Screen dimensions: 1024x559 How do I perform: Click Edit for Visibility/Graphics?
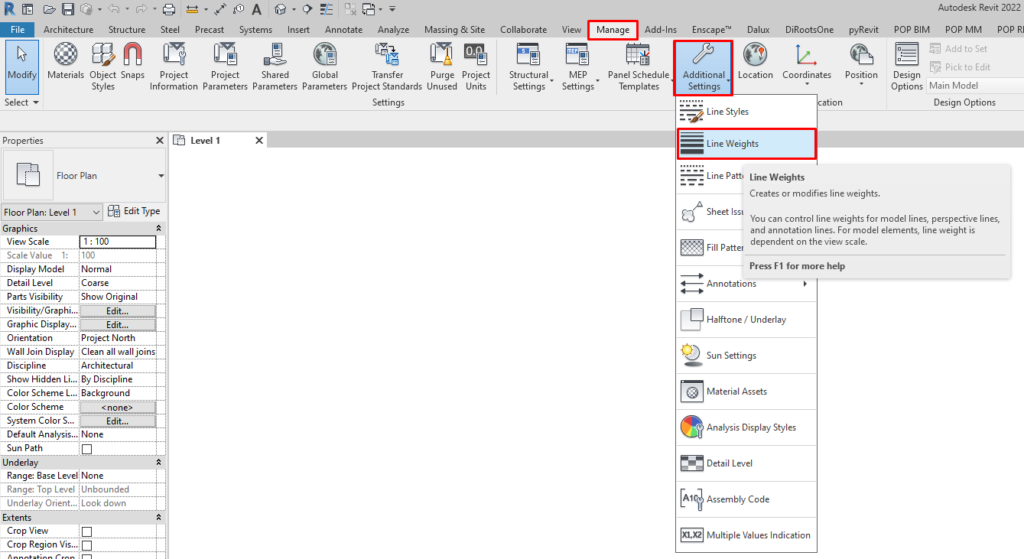tap(117, 311)
